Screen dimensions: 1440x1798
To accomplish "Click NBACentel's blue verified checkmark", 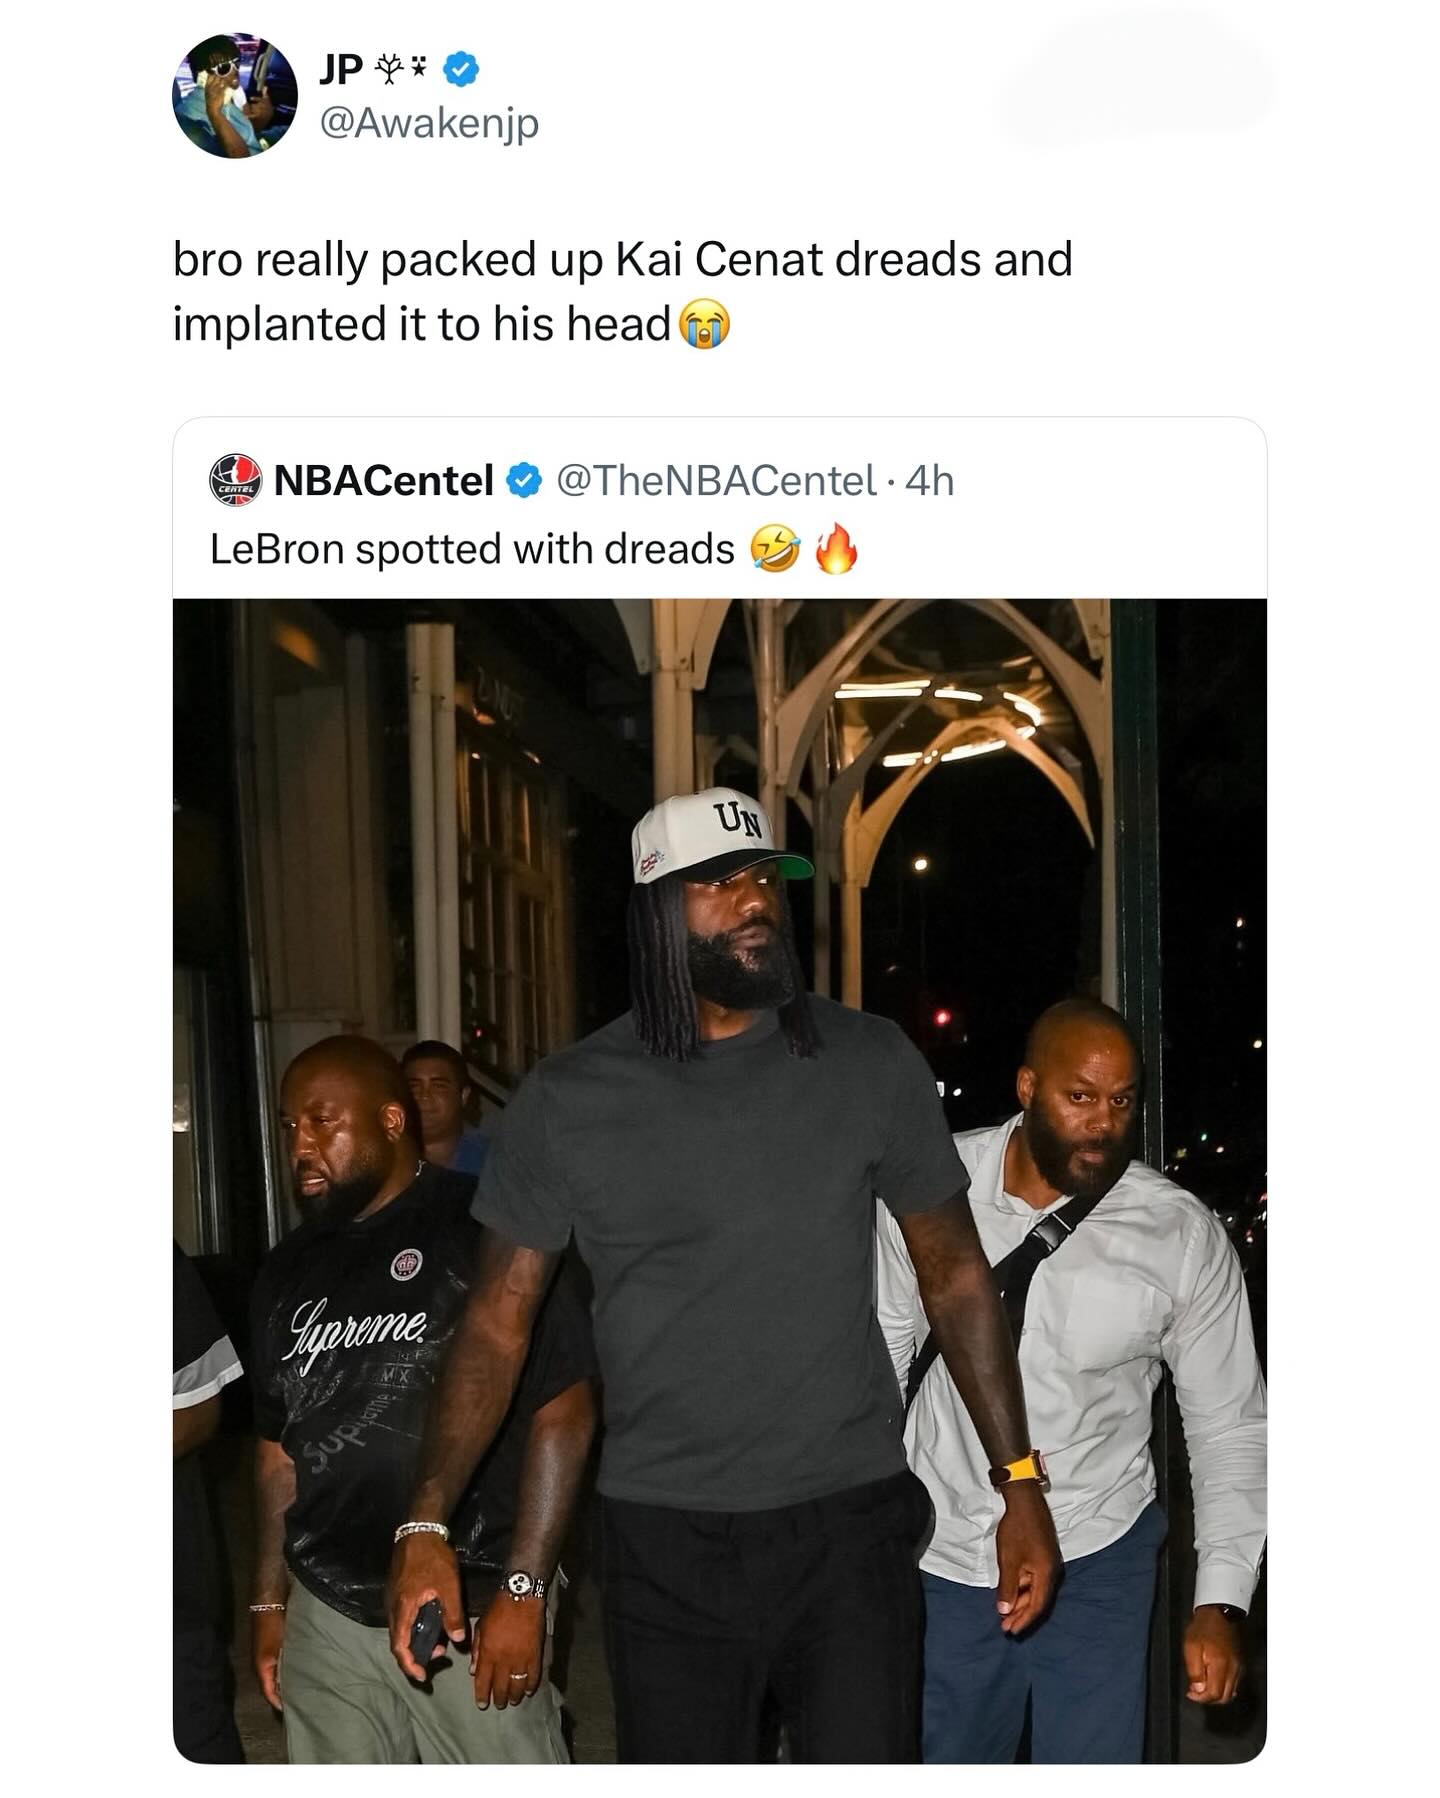I will tap(525, 481).
